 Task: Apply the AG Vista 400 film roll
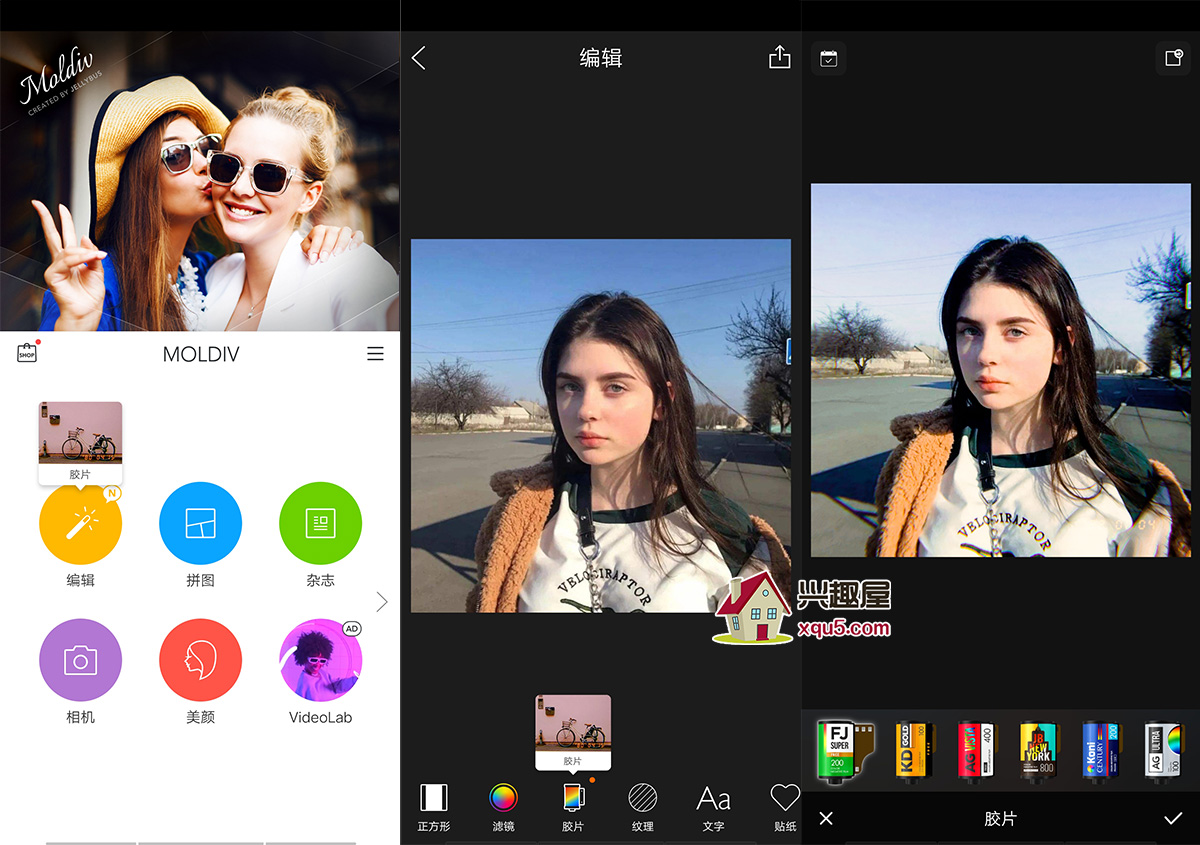pyautogui.click(x=976, y=750)
